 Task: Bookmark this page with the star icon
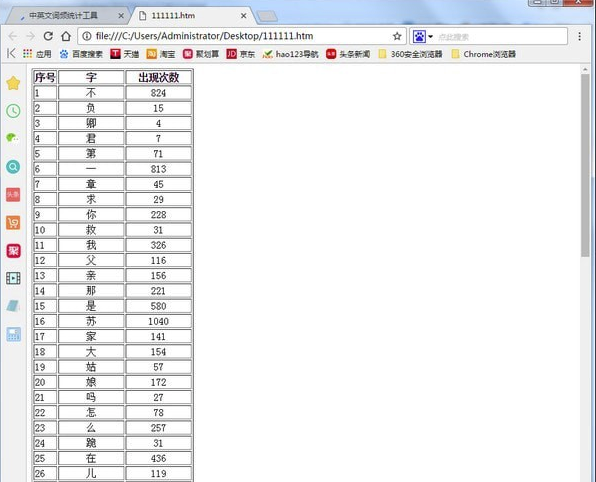[397, 36]
